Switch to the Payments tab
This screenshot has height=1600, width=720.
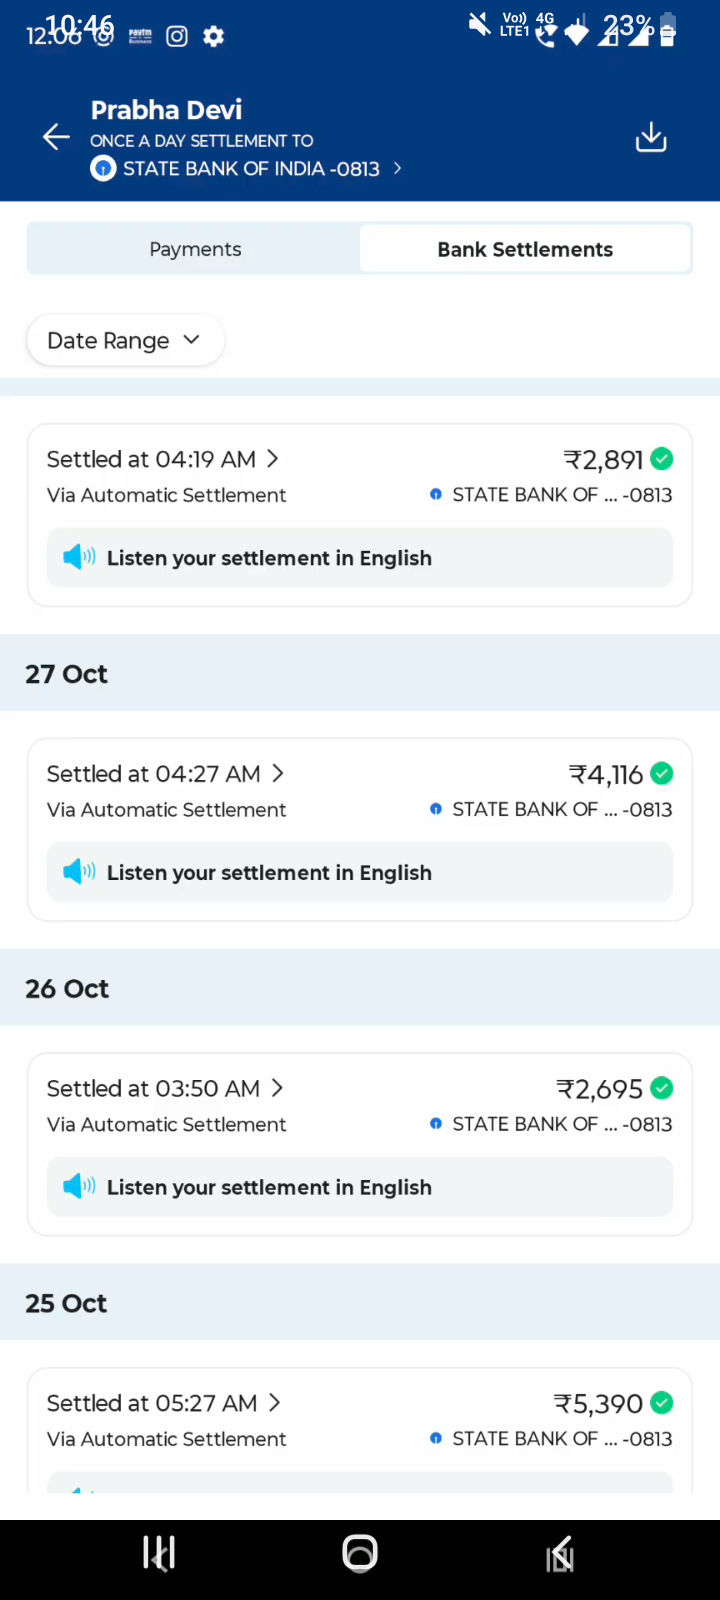coord(195,249)
